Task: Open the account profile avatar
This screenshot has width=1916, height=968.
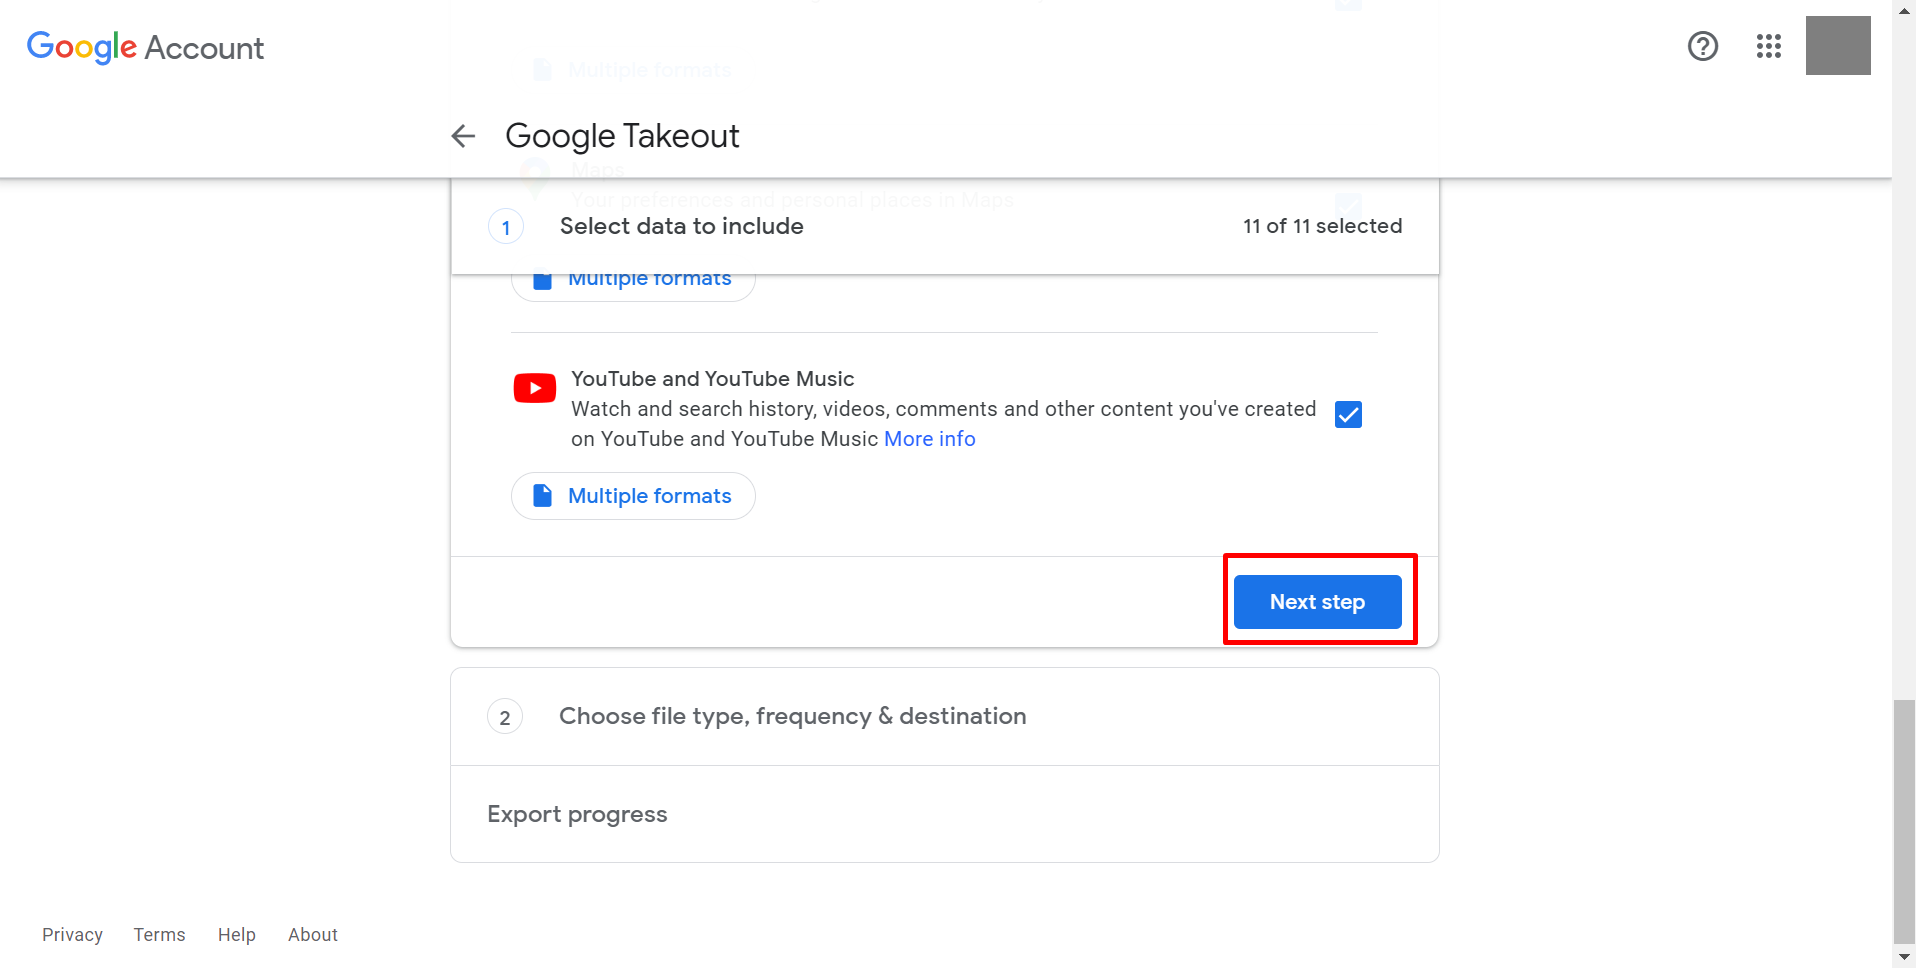Action: pyautogui.click(x=1837, y=45)
